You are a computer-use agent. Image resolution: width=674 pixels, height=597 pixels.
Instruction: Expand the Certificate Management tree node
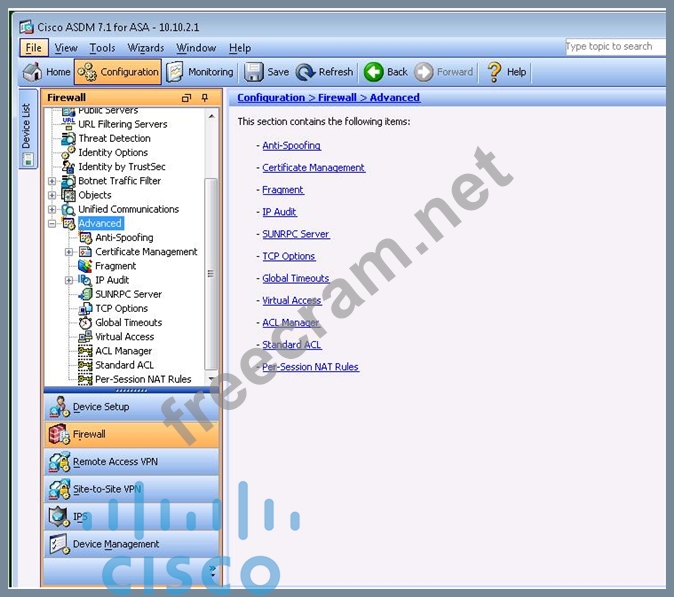(x=69, y=252)
